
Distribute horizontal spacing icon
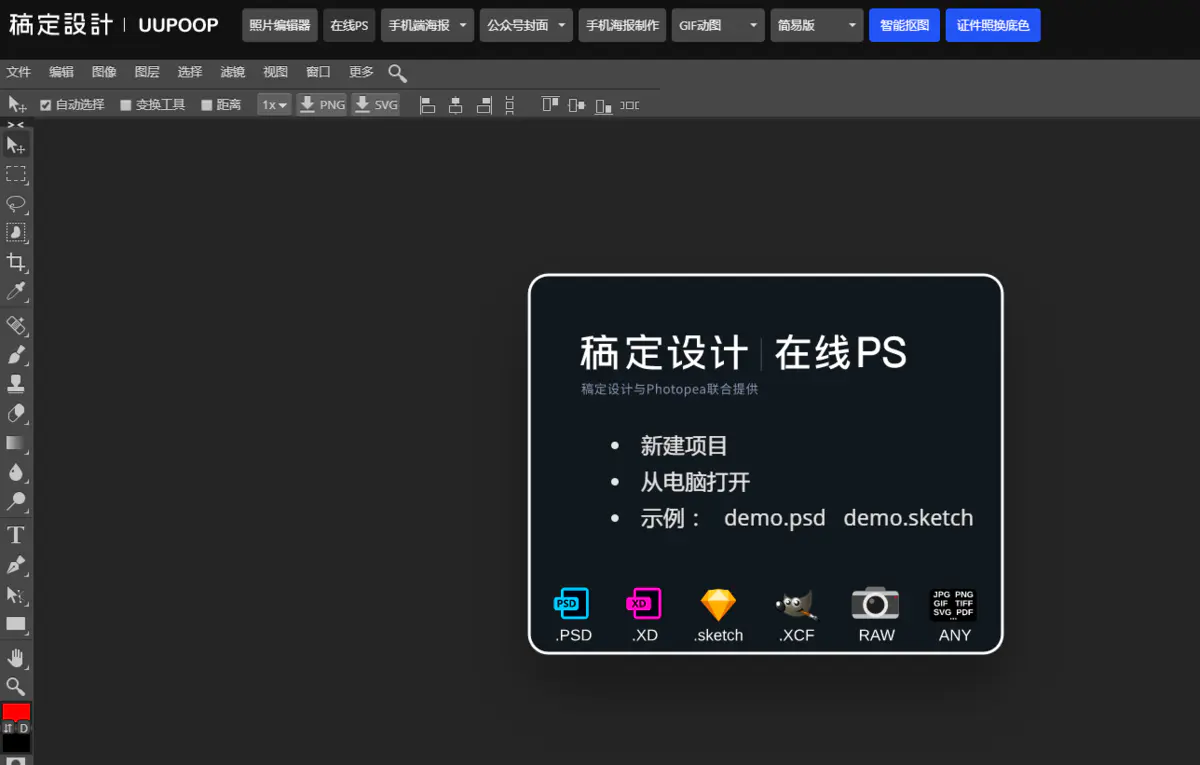coord(630,105)
